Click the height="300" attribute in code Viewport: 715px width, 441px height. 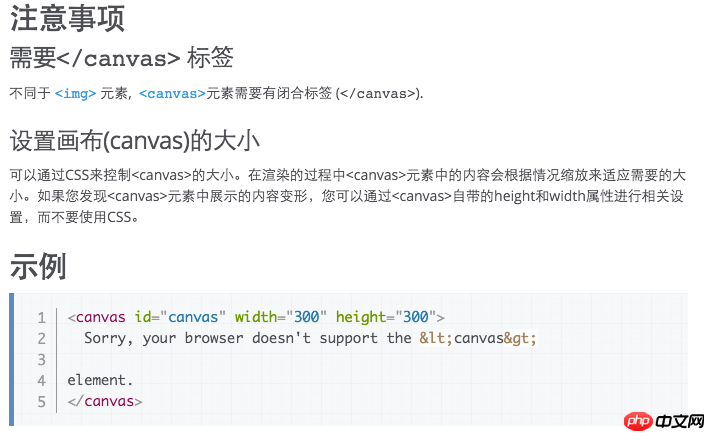386,317
